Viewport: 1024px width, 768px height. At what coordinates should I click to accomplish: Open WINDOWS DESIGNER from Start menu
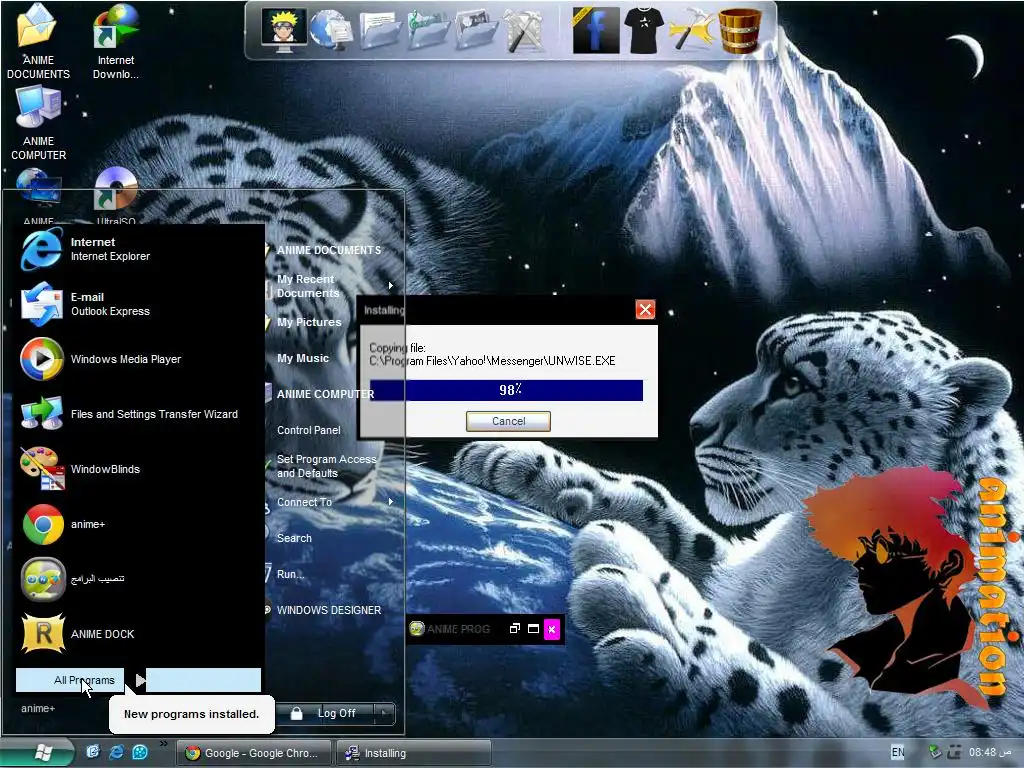(x=328, y=610)
